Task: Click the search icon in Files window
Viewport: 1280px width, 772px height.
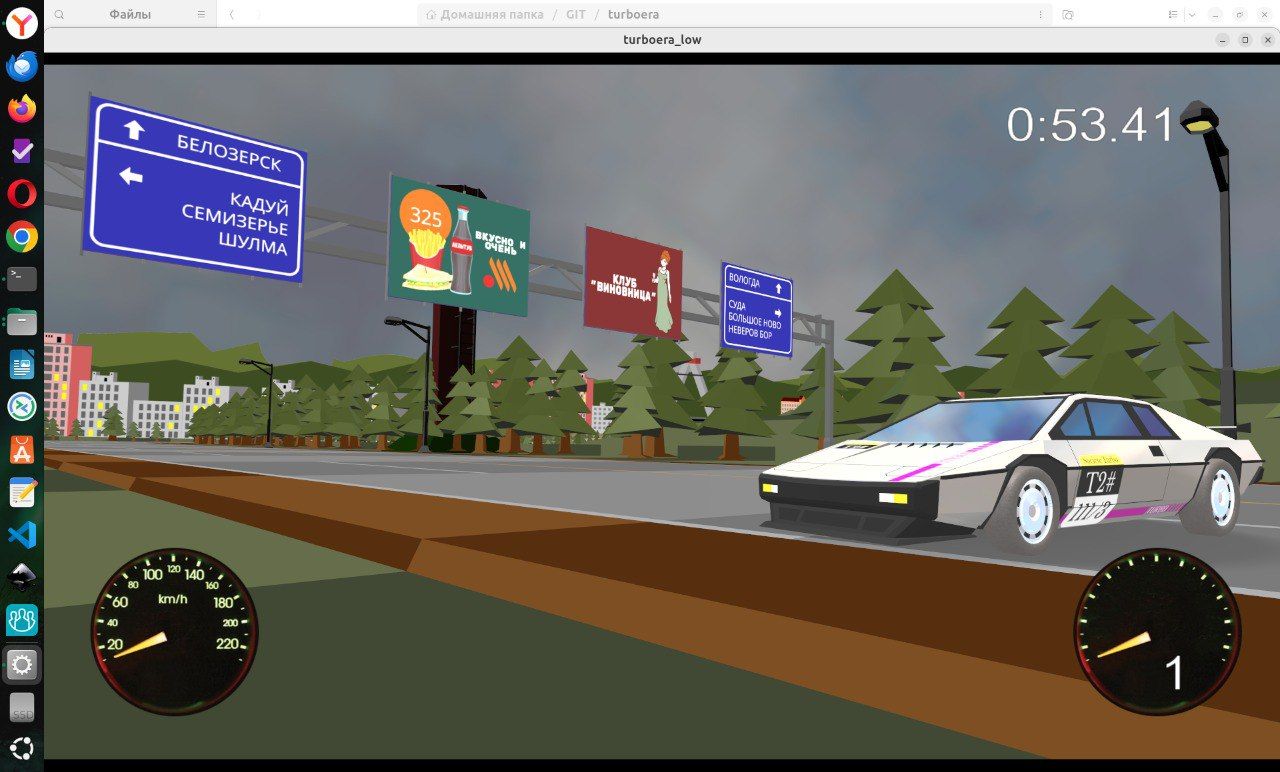Action: pos(60,15)
